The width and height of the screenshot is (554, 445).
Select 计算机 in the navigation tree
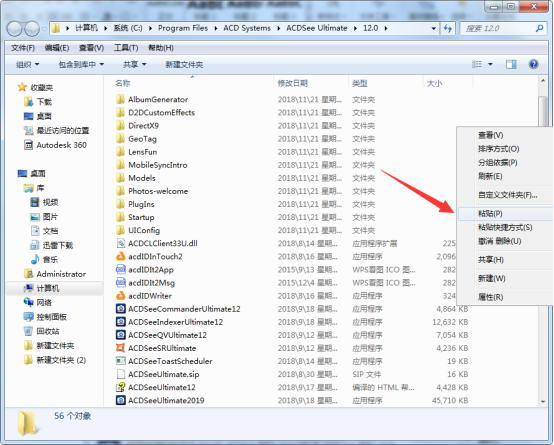pos(48,288)
